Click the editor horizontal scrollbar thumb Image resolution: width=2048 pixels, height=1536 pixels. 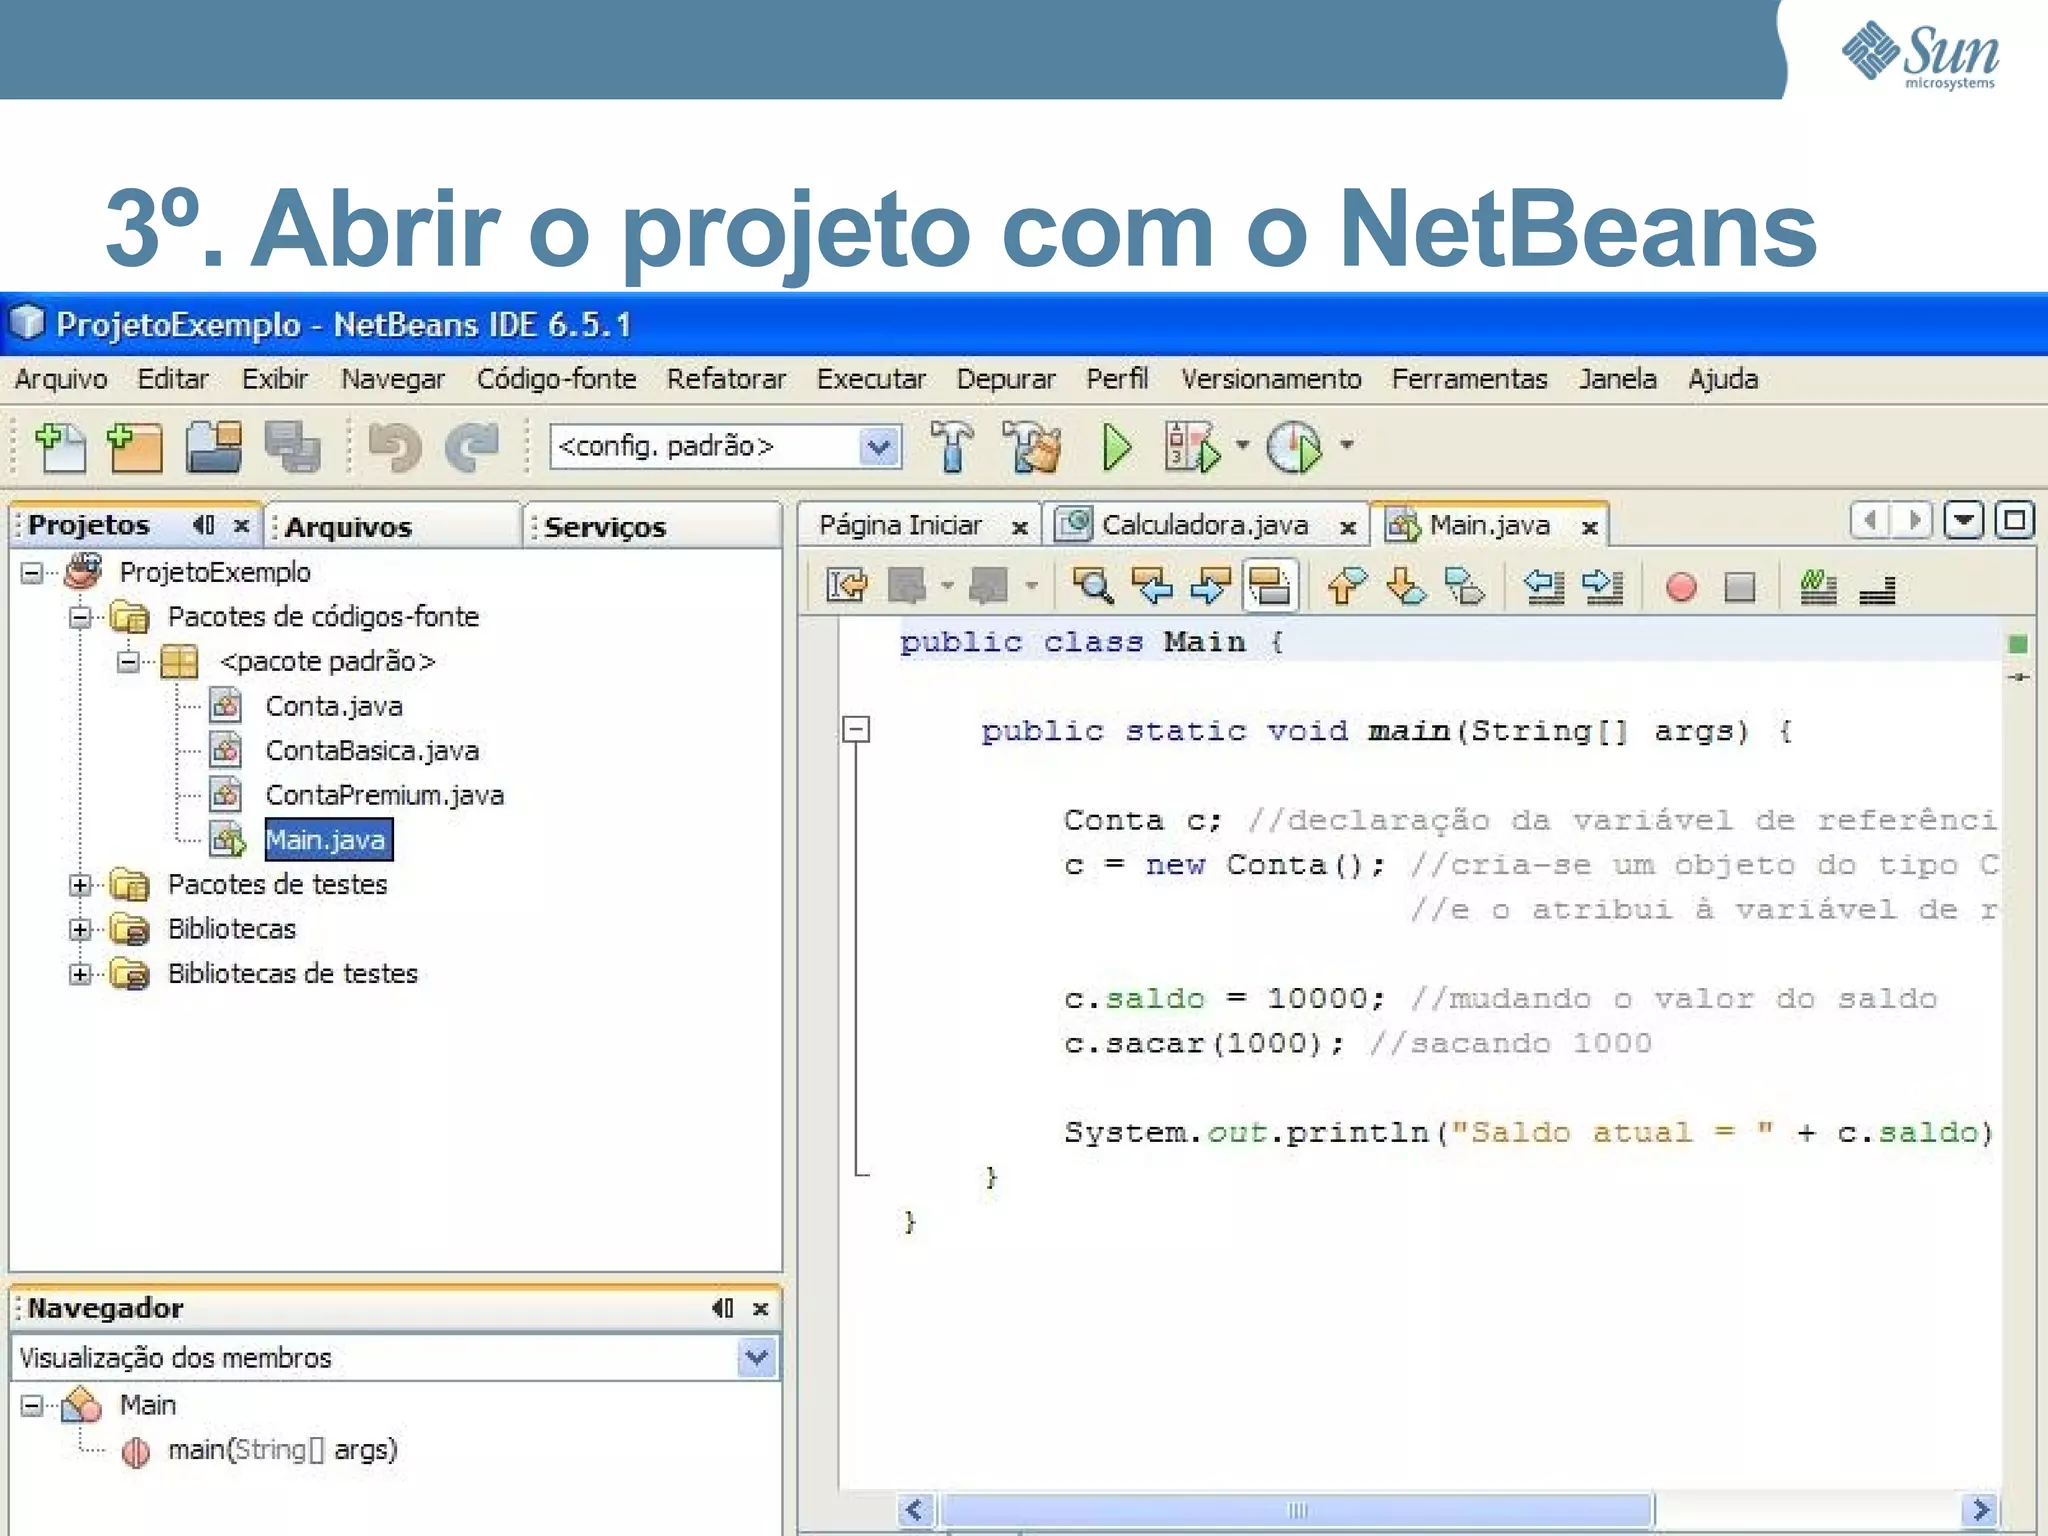click(x=1297, y=1509)
